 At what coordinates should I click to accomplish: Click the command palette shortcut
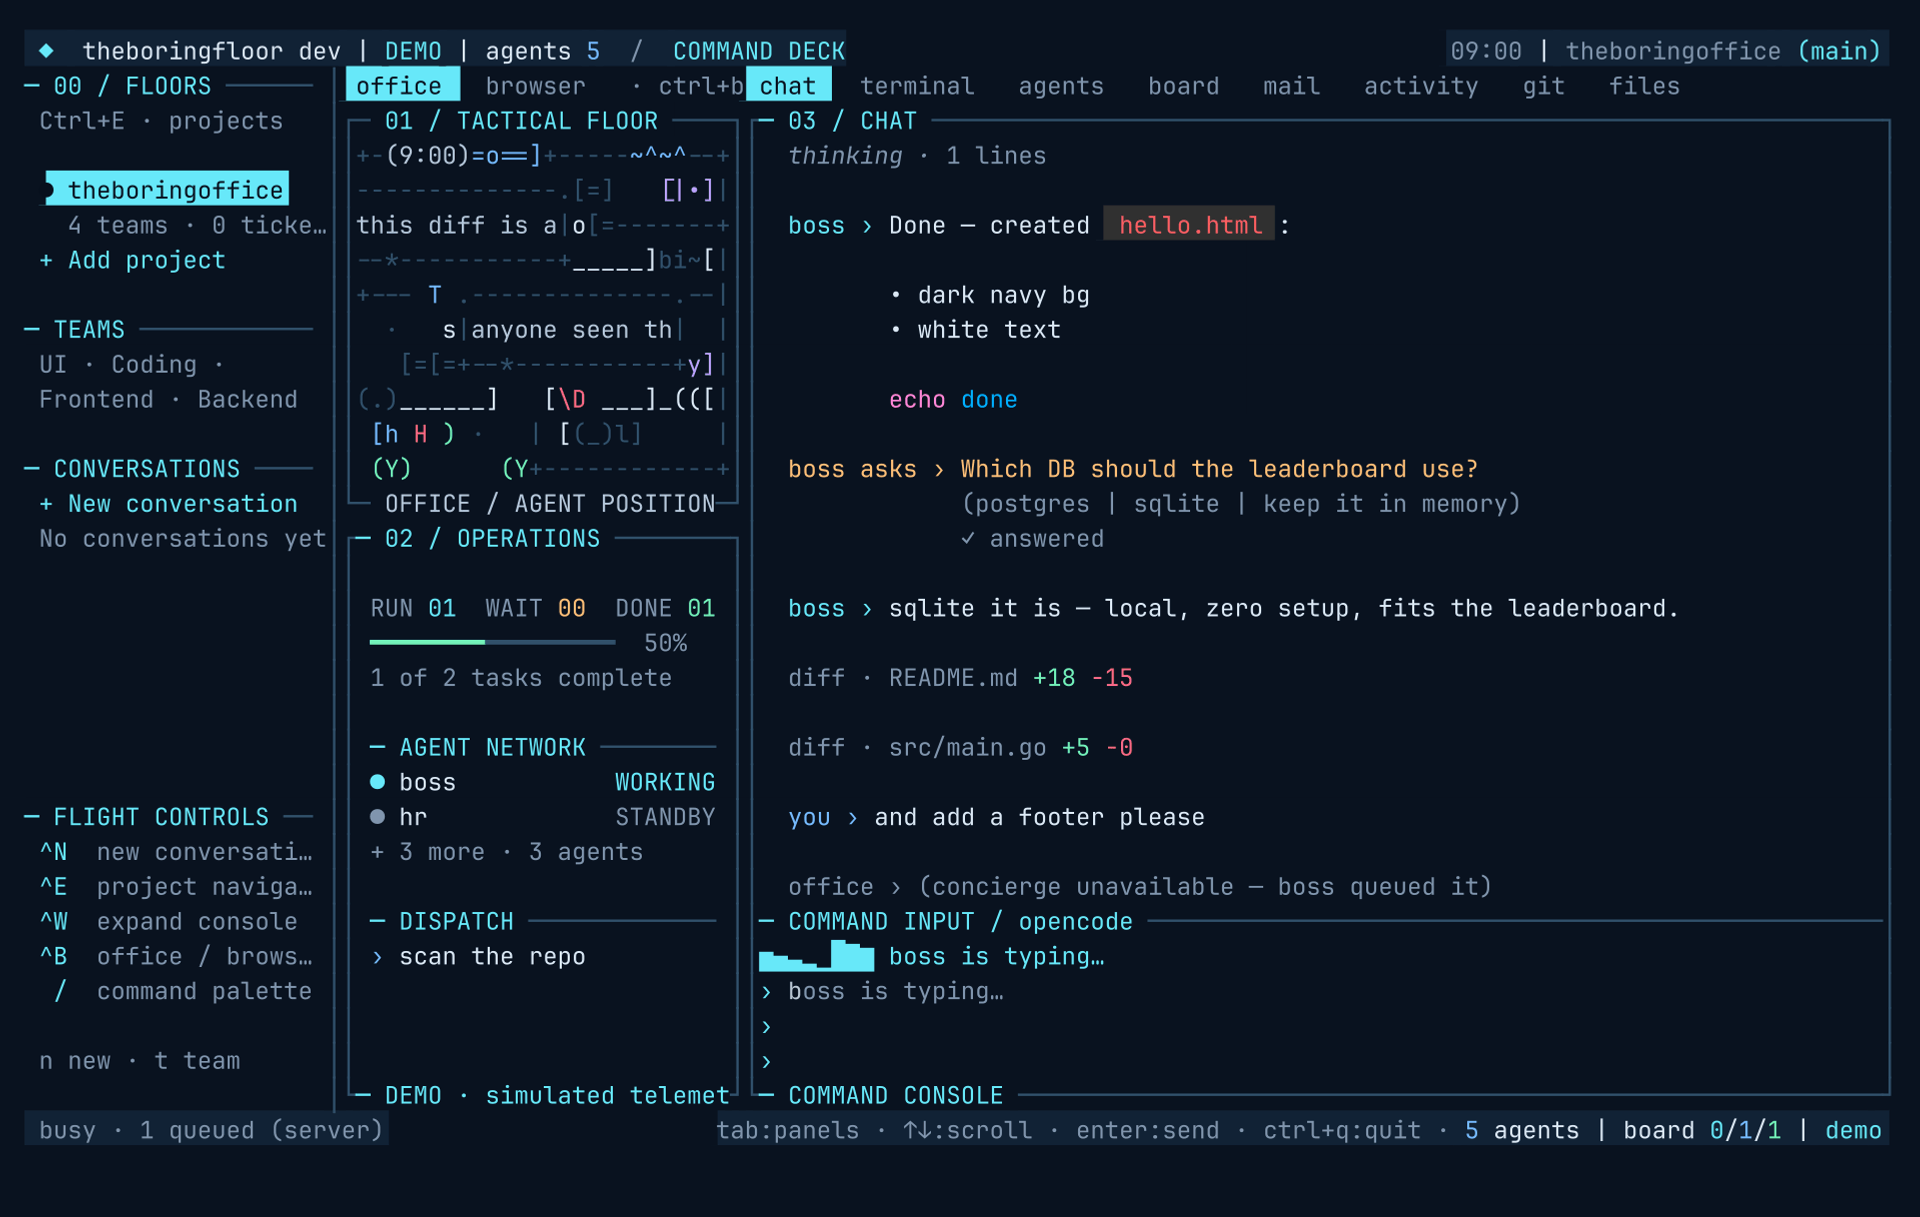(x=182, y=991)
